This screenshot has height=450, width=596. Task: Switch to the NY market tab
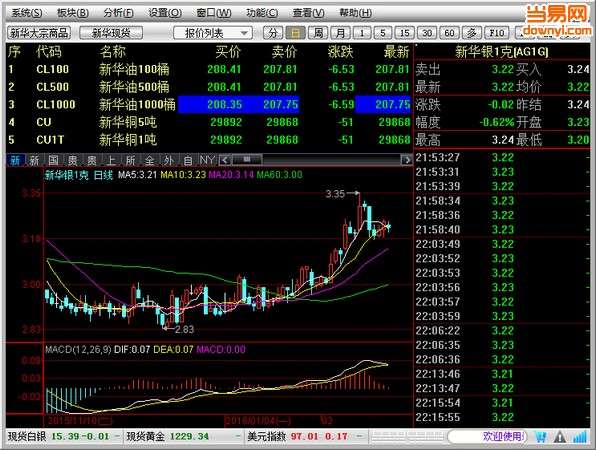pyautogui.click(x=208, y=160)
